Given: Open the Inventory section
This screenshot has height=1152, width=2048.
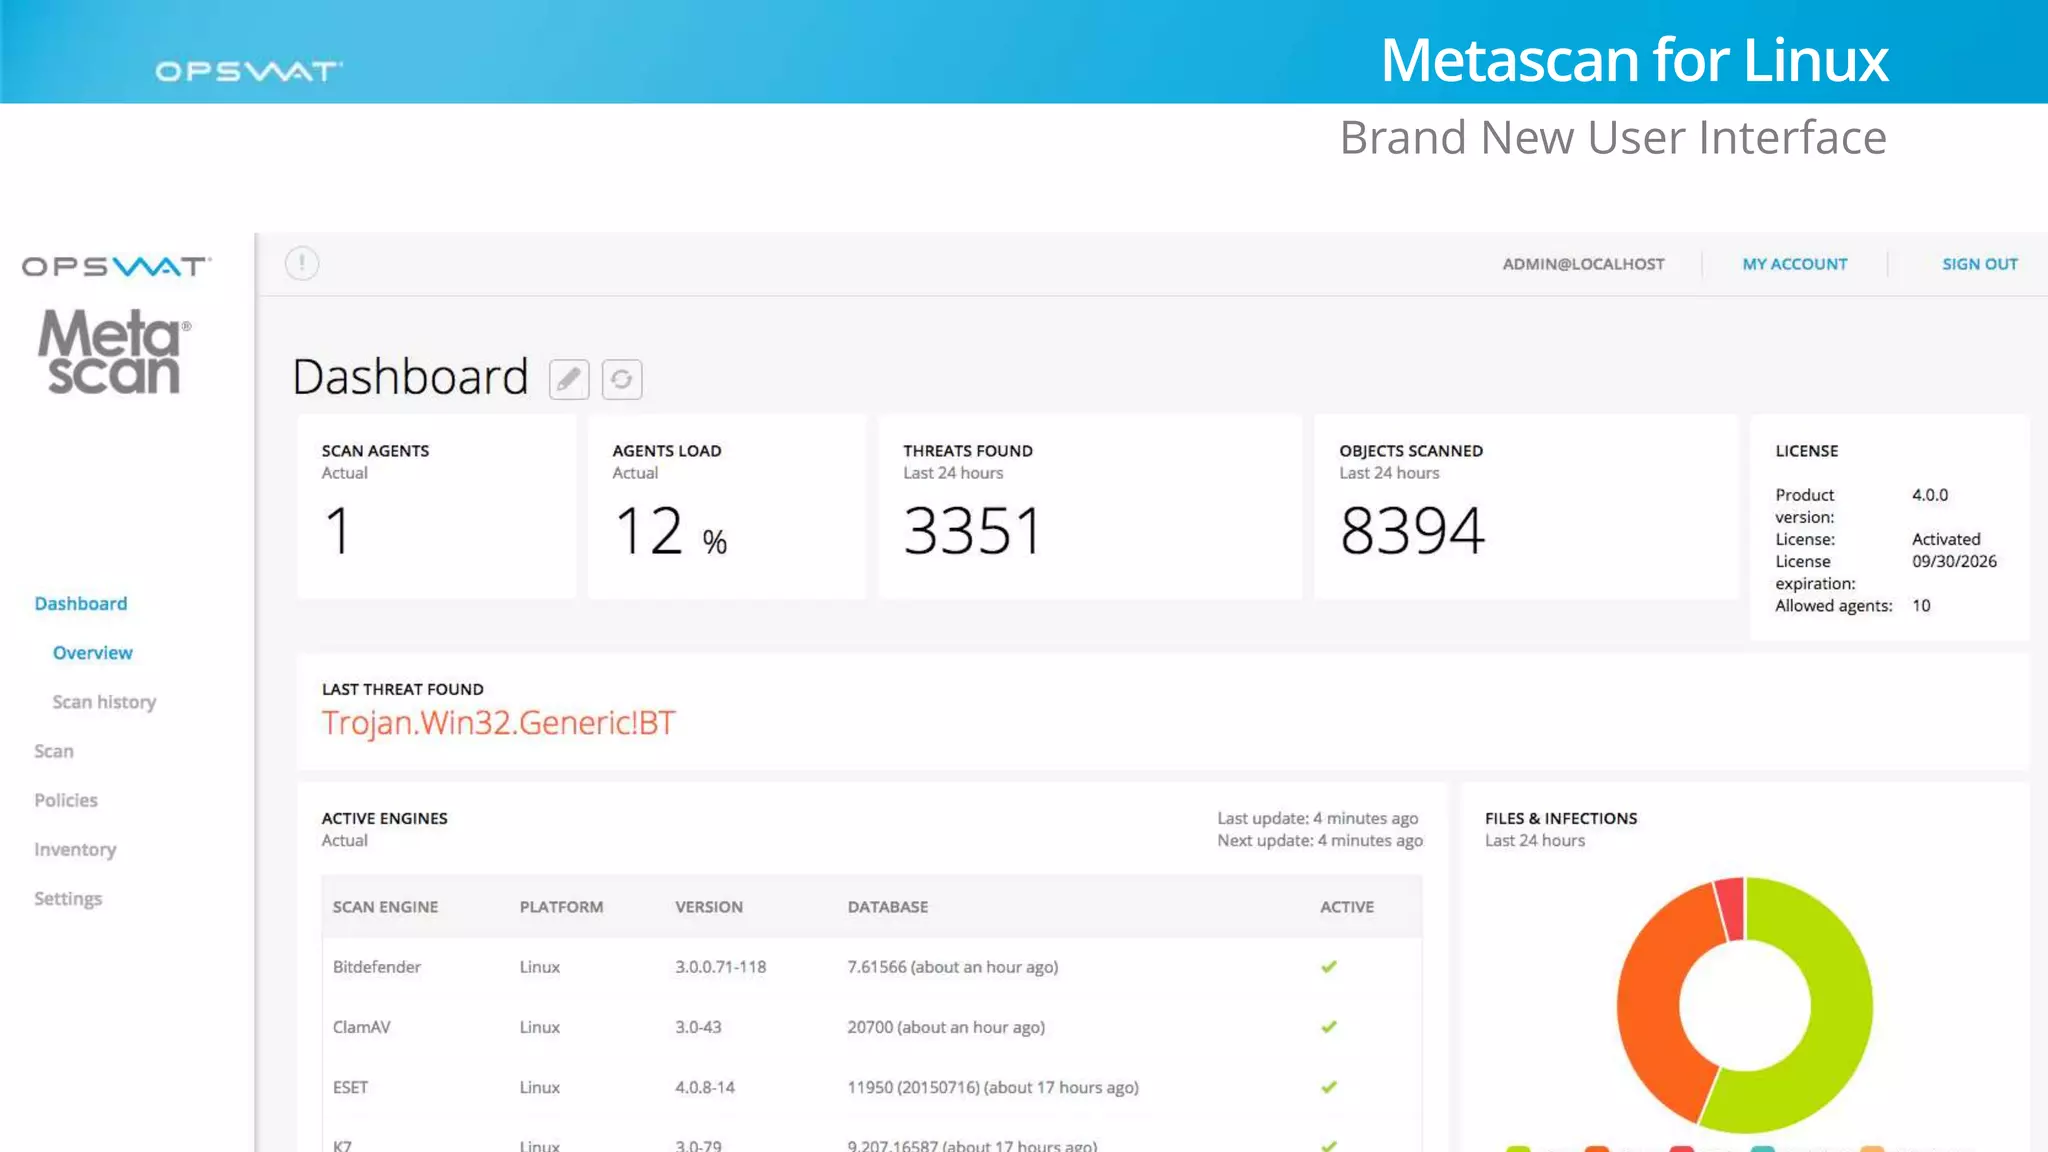Looking at the screenshot, I should pyautogui.click(x=75, y=849).
